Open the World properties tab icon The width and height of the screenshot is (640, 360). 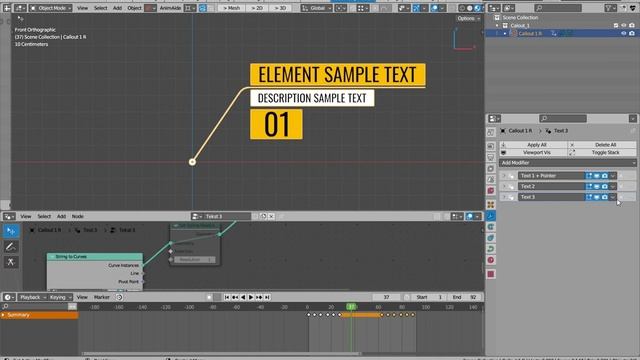pyautogui.click(x=491, y=191)
